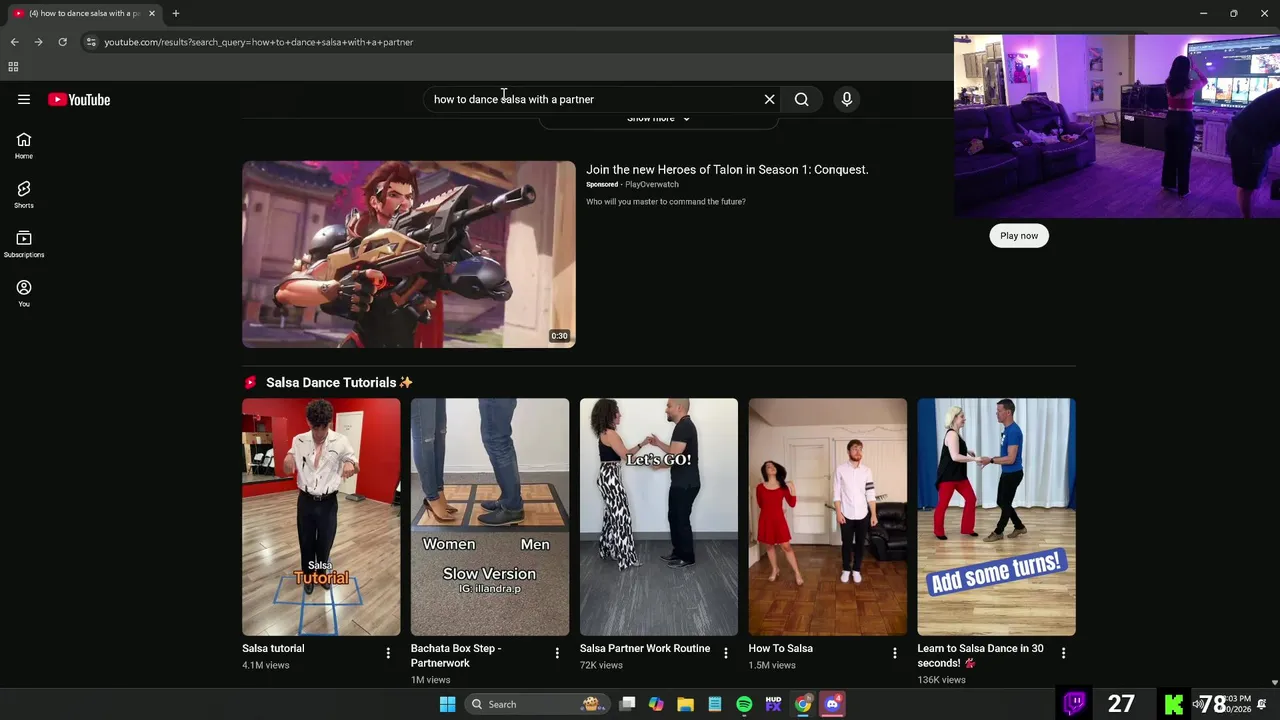Open Windows Start menu
The height and width of the screenshot is (720, 1280).
coord(447,704)
